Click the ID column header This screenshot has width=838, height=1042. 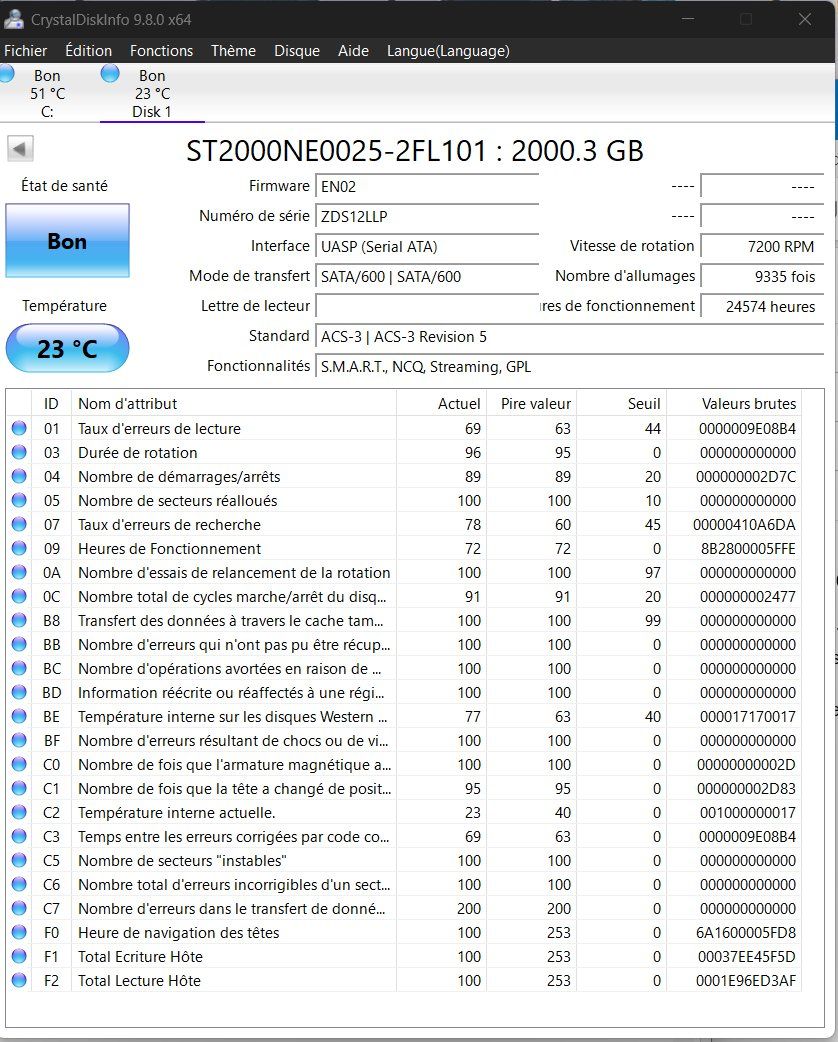tap(51, 403)
